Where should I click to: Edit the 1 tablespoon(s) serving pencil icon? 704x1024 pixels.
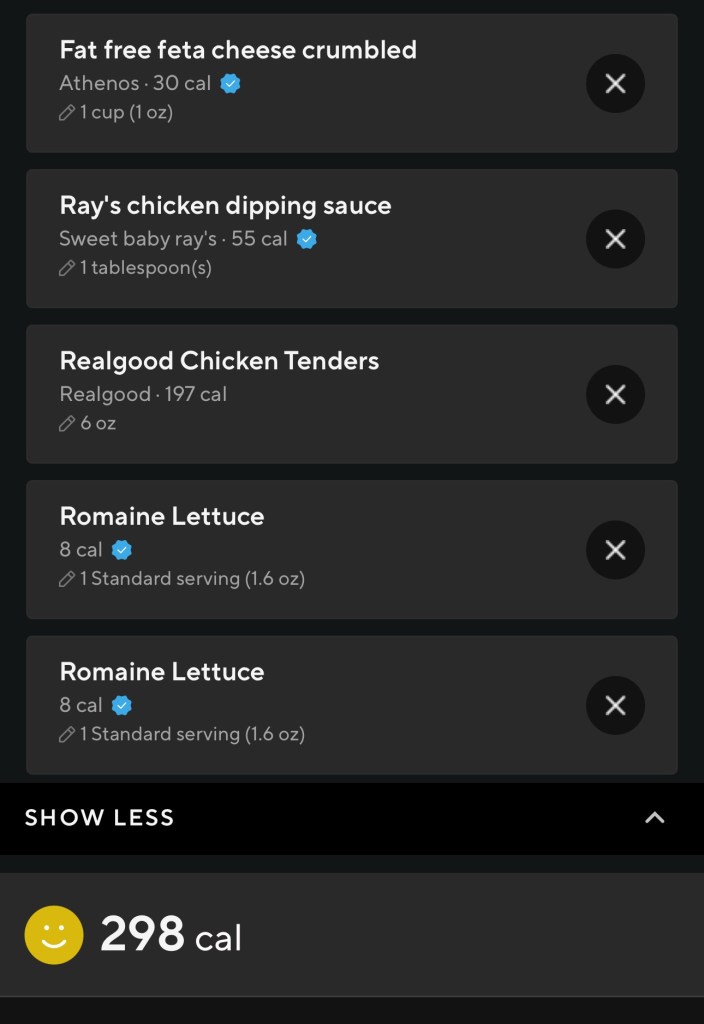point(67,268)
